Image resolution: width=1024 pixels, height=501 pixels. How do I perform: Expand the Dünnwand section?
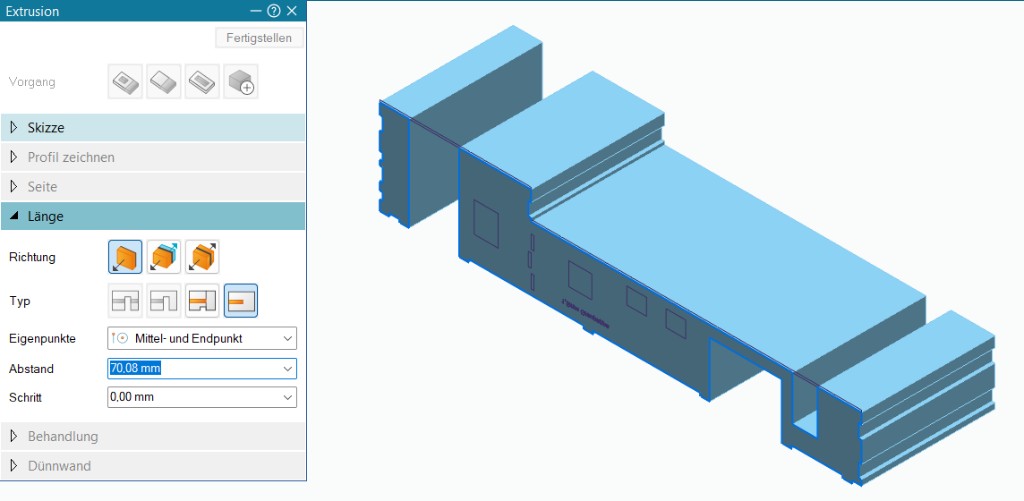coord(153,466)
